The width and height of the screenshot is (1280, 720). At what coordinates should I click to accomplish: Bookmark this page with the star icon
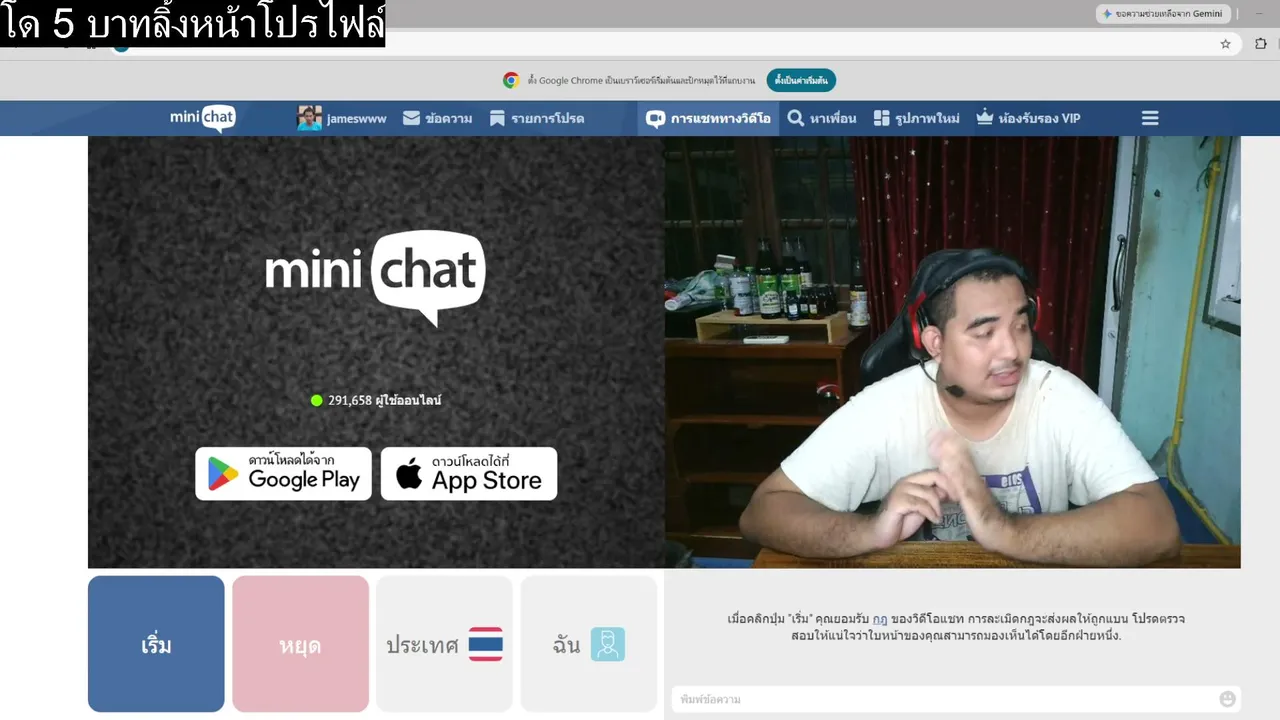pyautogui.click(x=1225, y=44)
